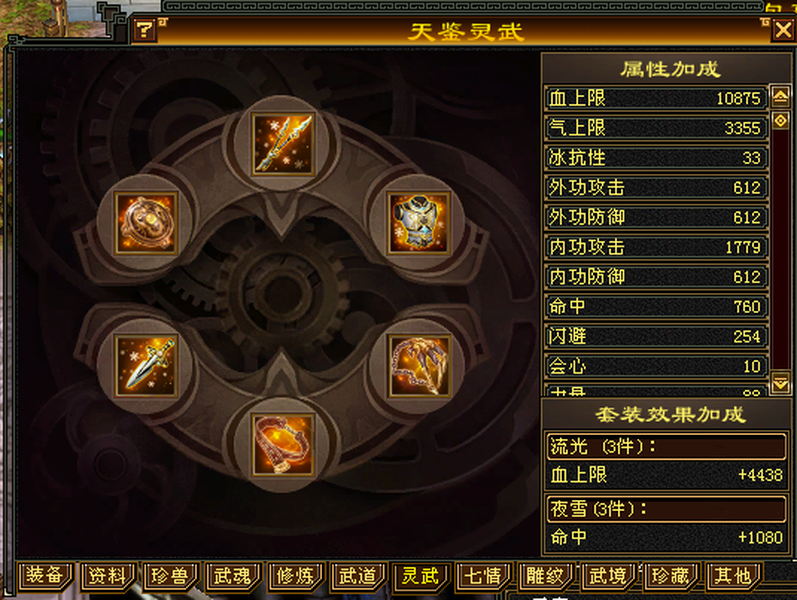Viewport: 797px width, 600px height.
Task: Select the 夜雪 (3件) set bonus header
Action: tap(666, 508)
